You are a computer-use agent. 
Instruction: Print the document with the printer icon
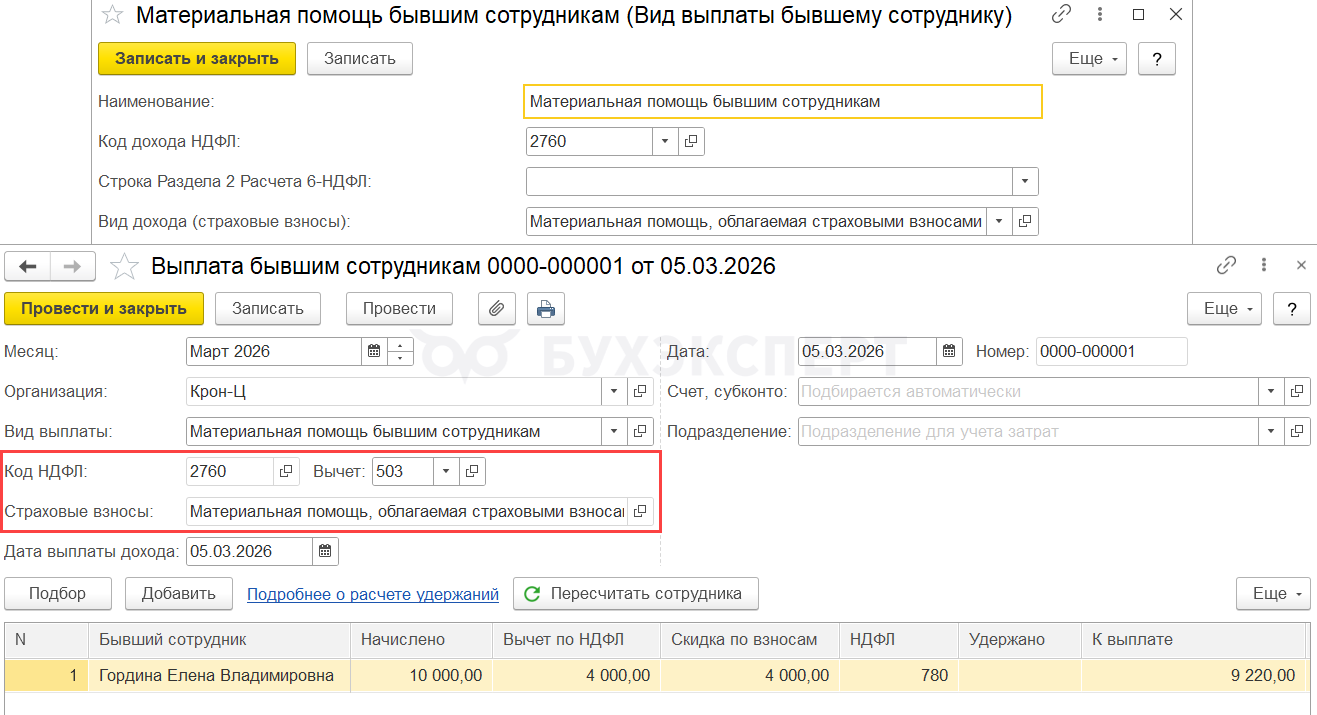pyautogui.click(x=546, y=309)
